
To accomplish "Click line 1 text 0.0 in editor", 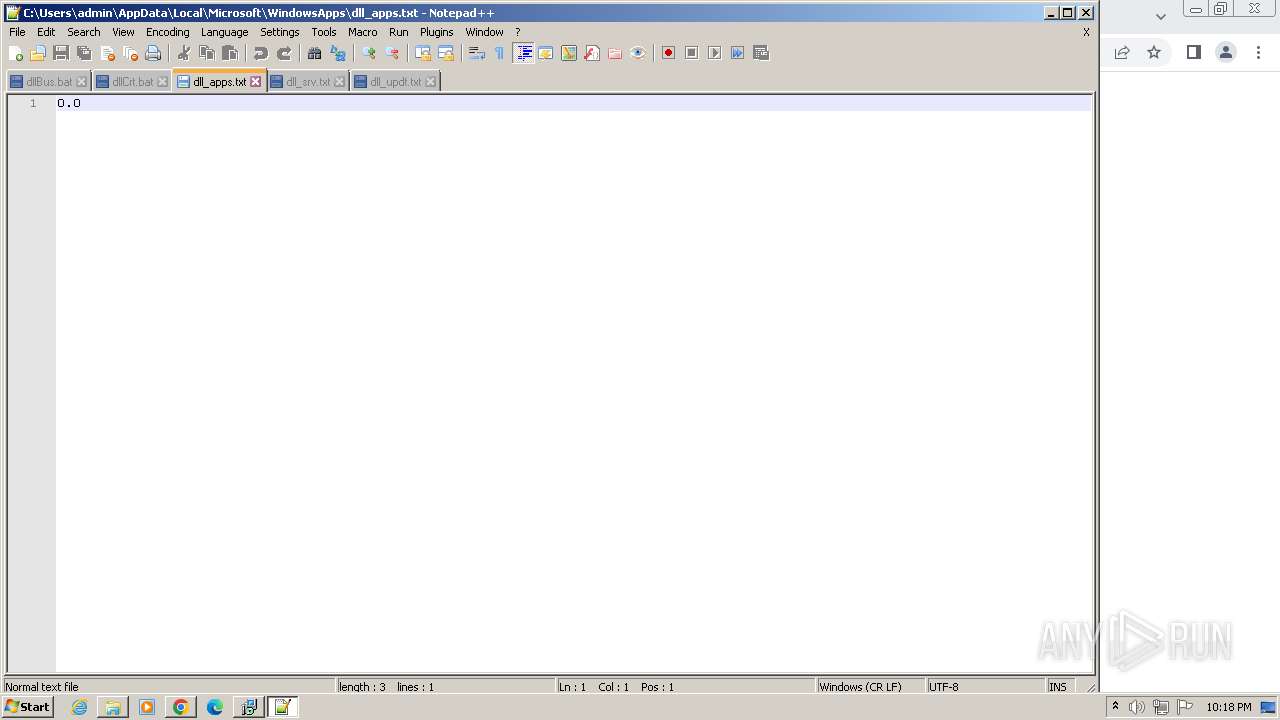I will pyautogui.click(x=69, y=103).
